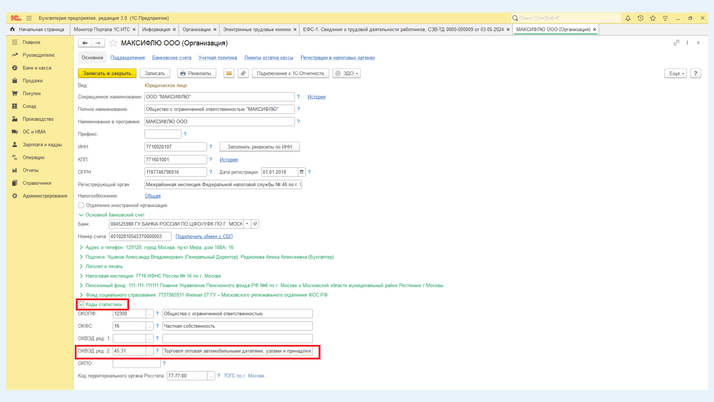Click help question mark next to ИНН
Image resolution: width=714 pixels, height=402 pixels.
point(211,147)
